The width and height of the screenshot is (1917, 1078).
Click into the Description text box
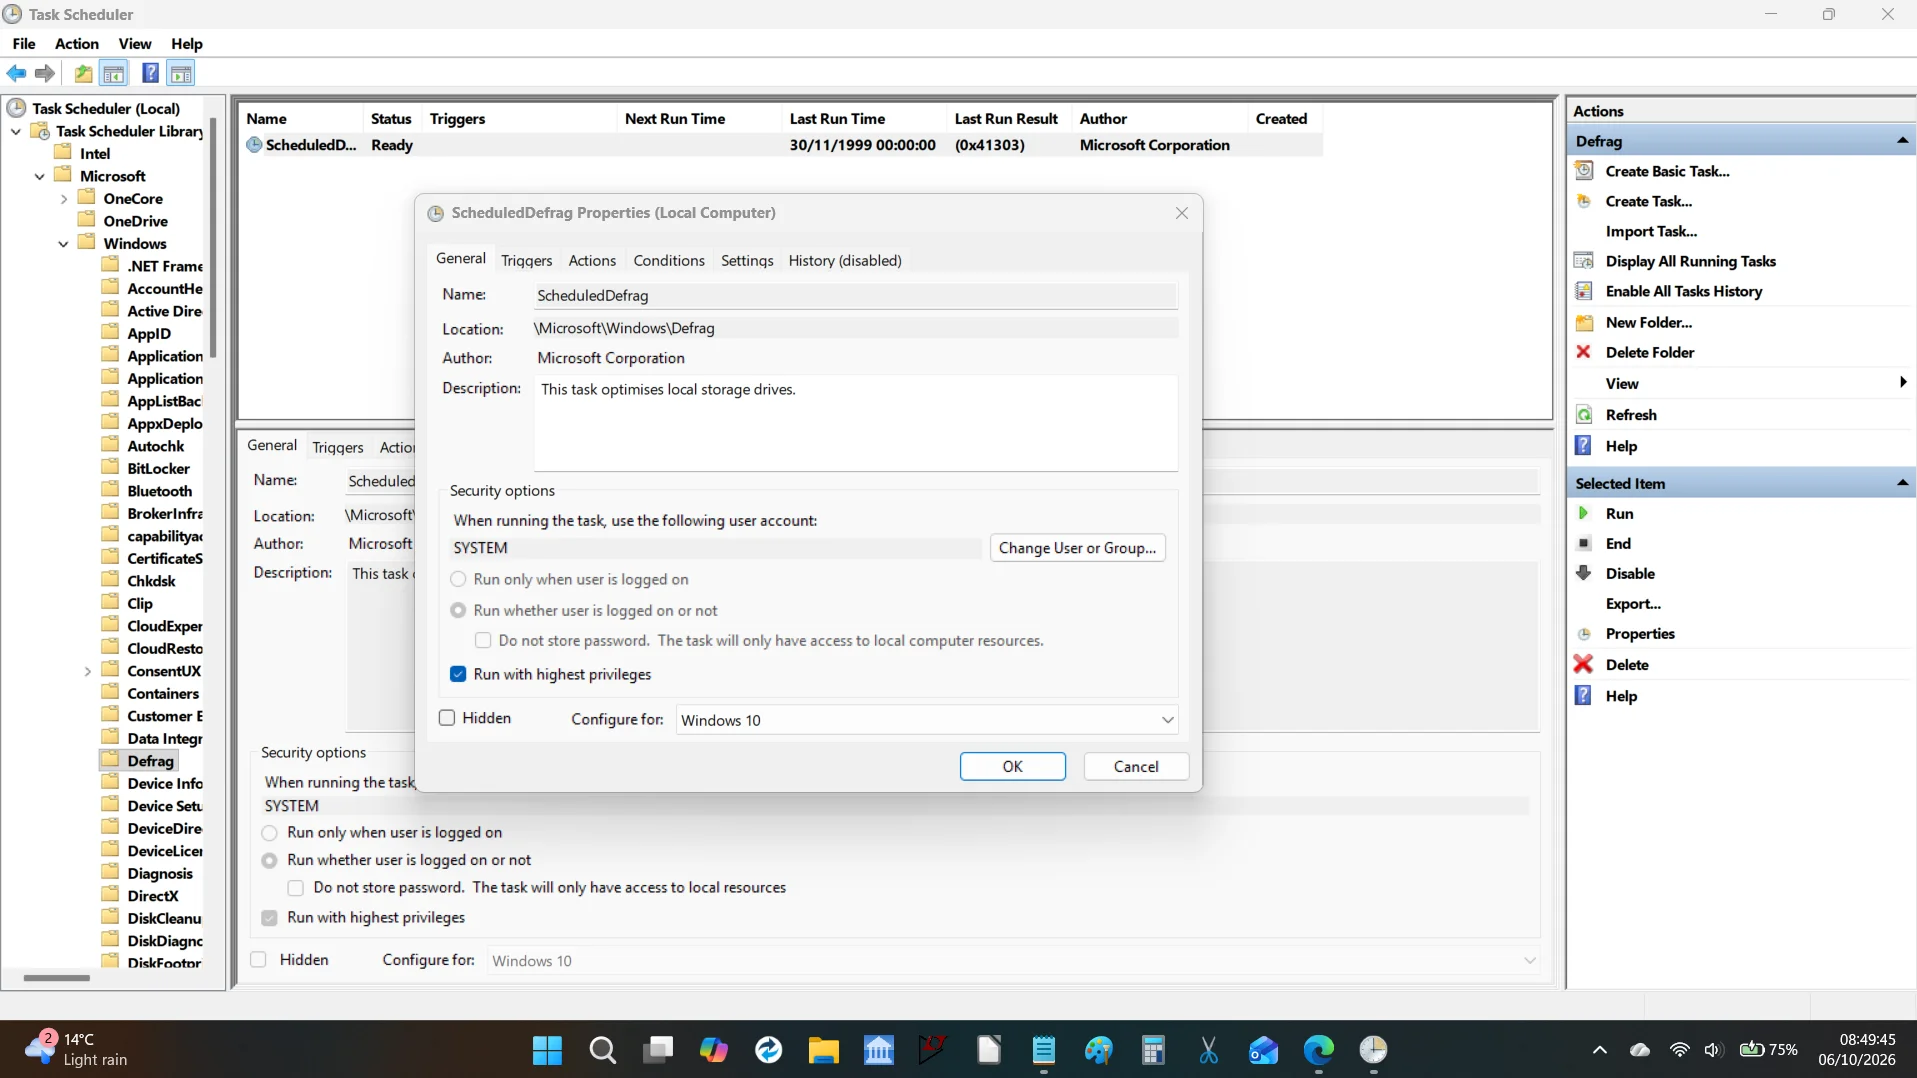coord(856,422)
